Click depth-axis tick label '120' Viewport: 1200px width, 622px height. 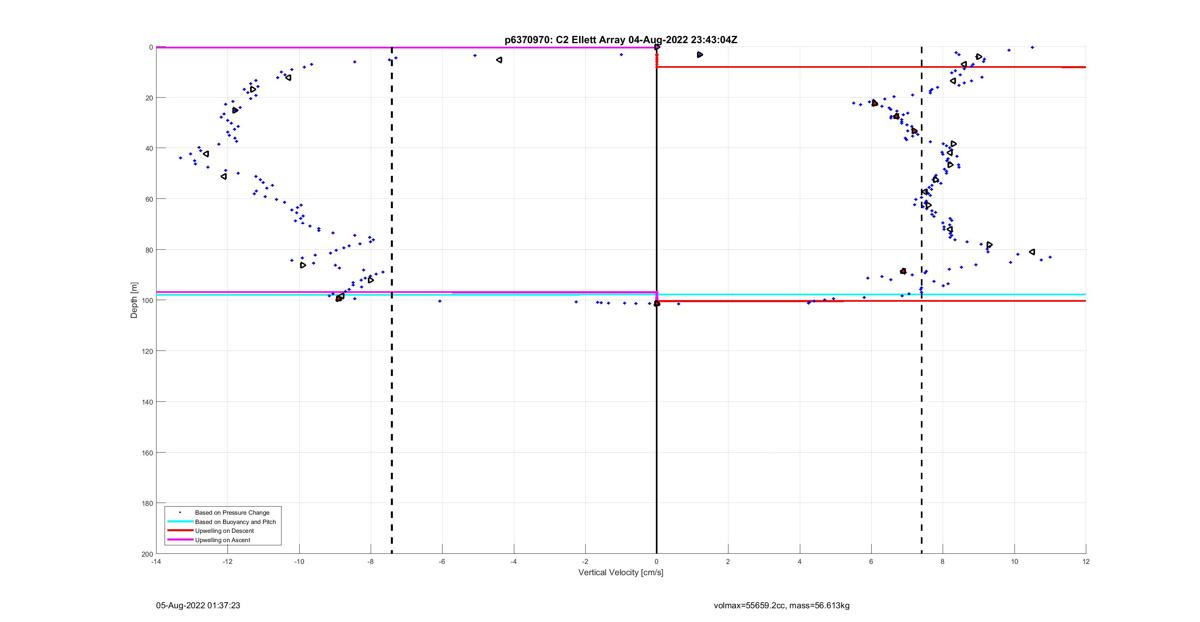click(x=147, y=351)
